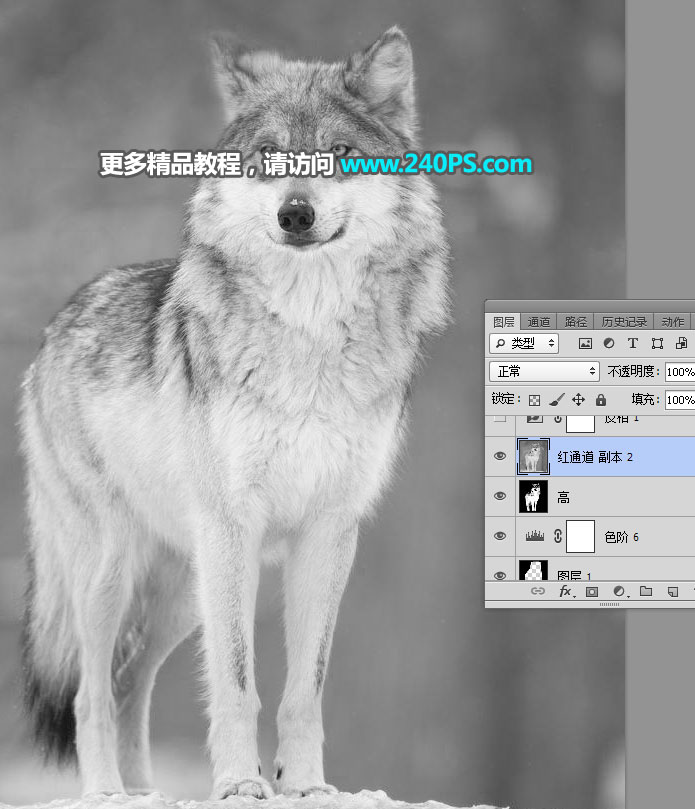The width and height of the screenshot is (695, 809).
Task: Click lock position move icon
Action: 578,399
